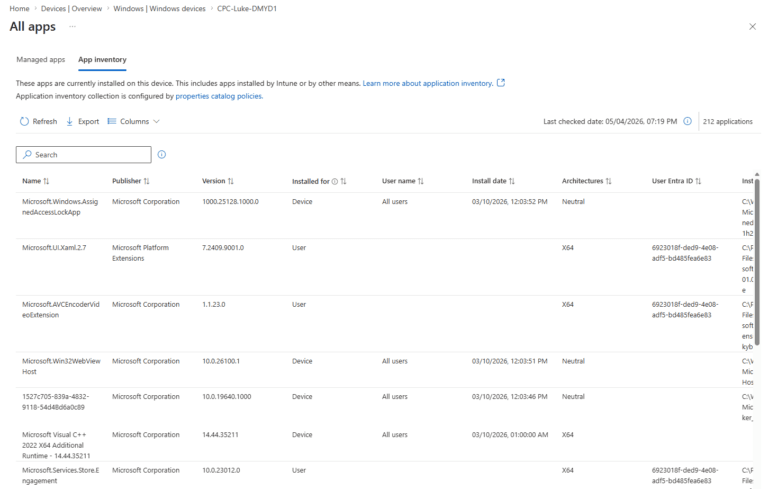Open Learn more about application inventory link
The width and height of the screenshot is (768, 489).
pyautogui.click(x=428, y=83)
